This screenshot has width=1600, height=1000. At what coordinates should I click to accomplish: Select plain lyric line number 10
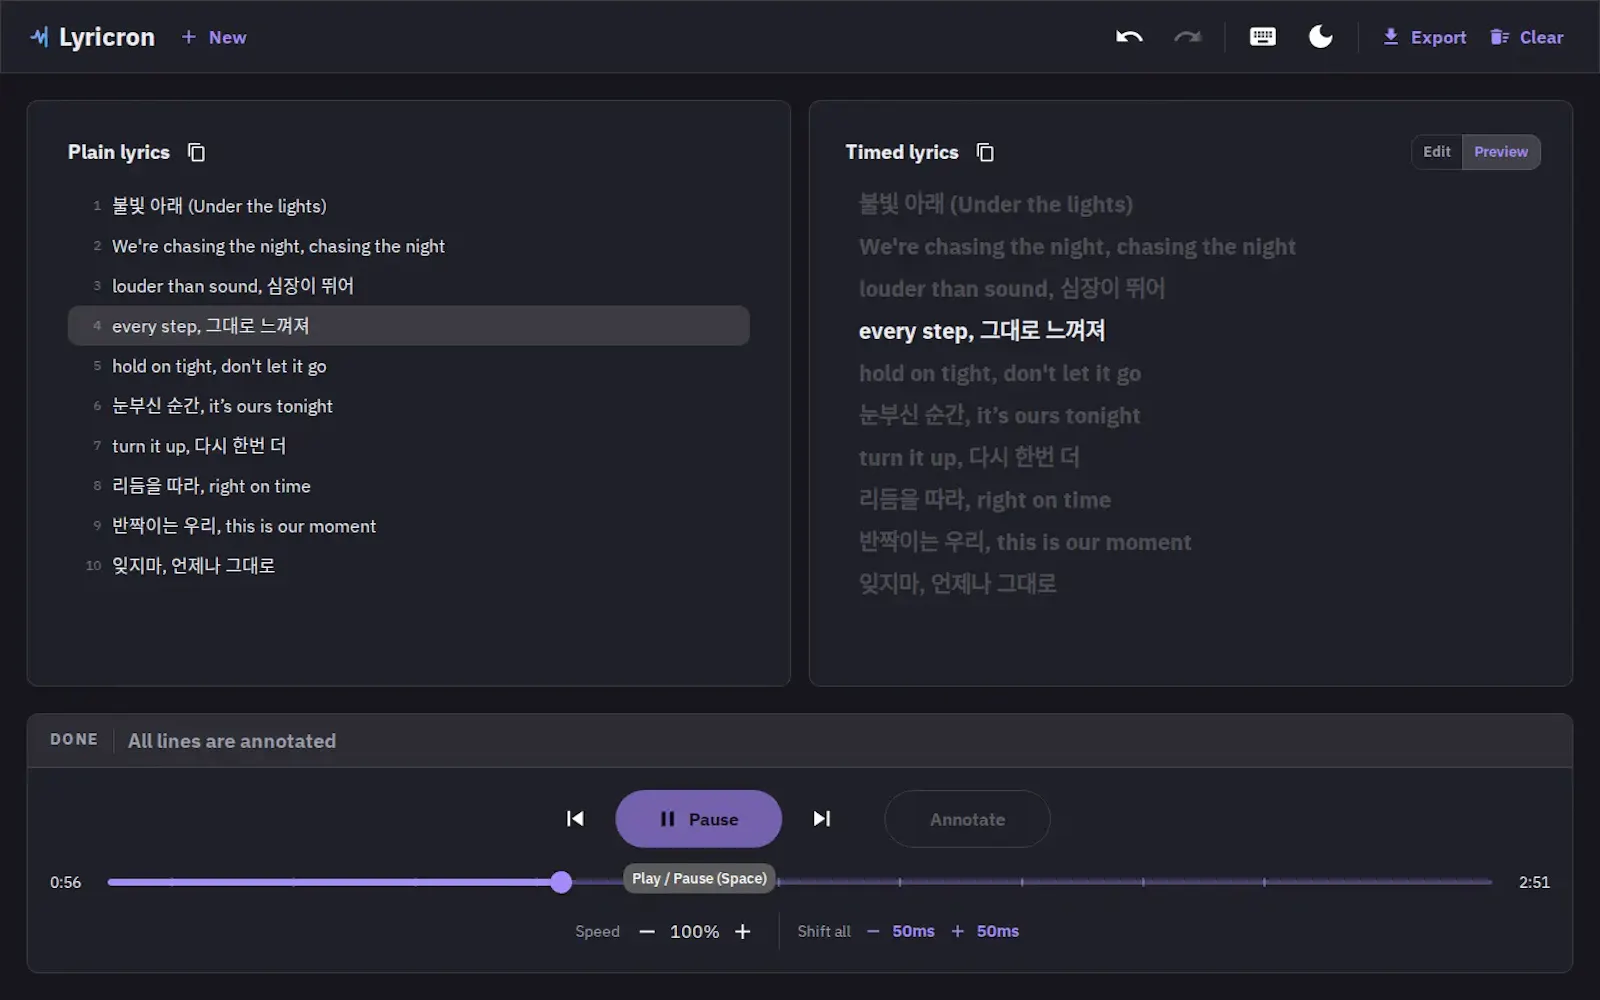click(x=408, y=566)
